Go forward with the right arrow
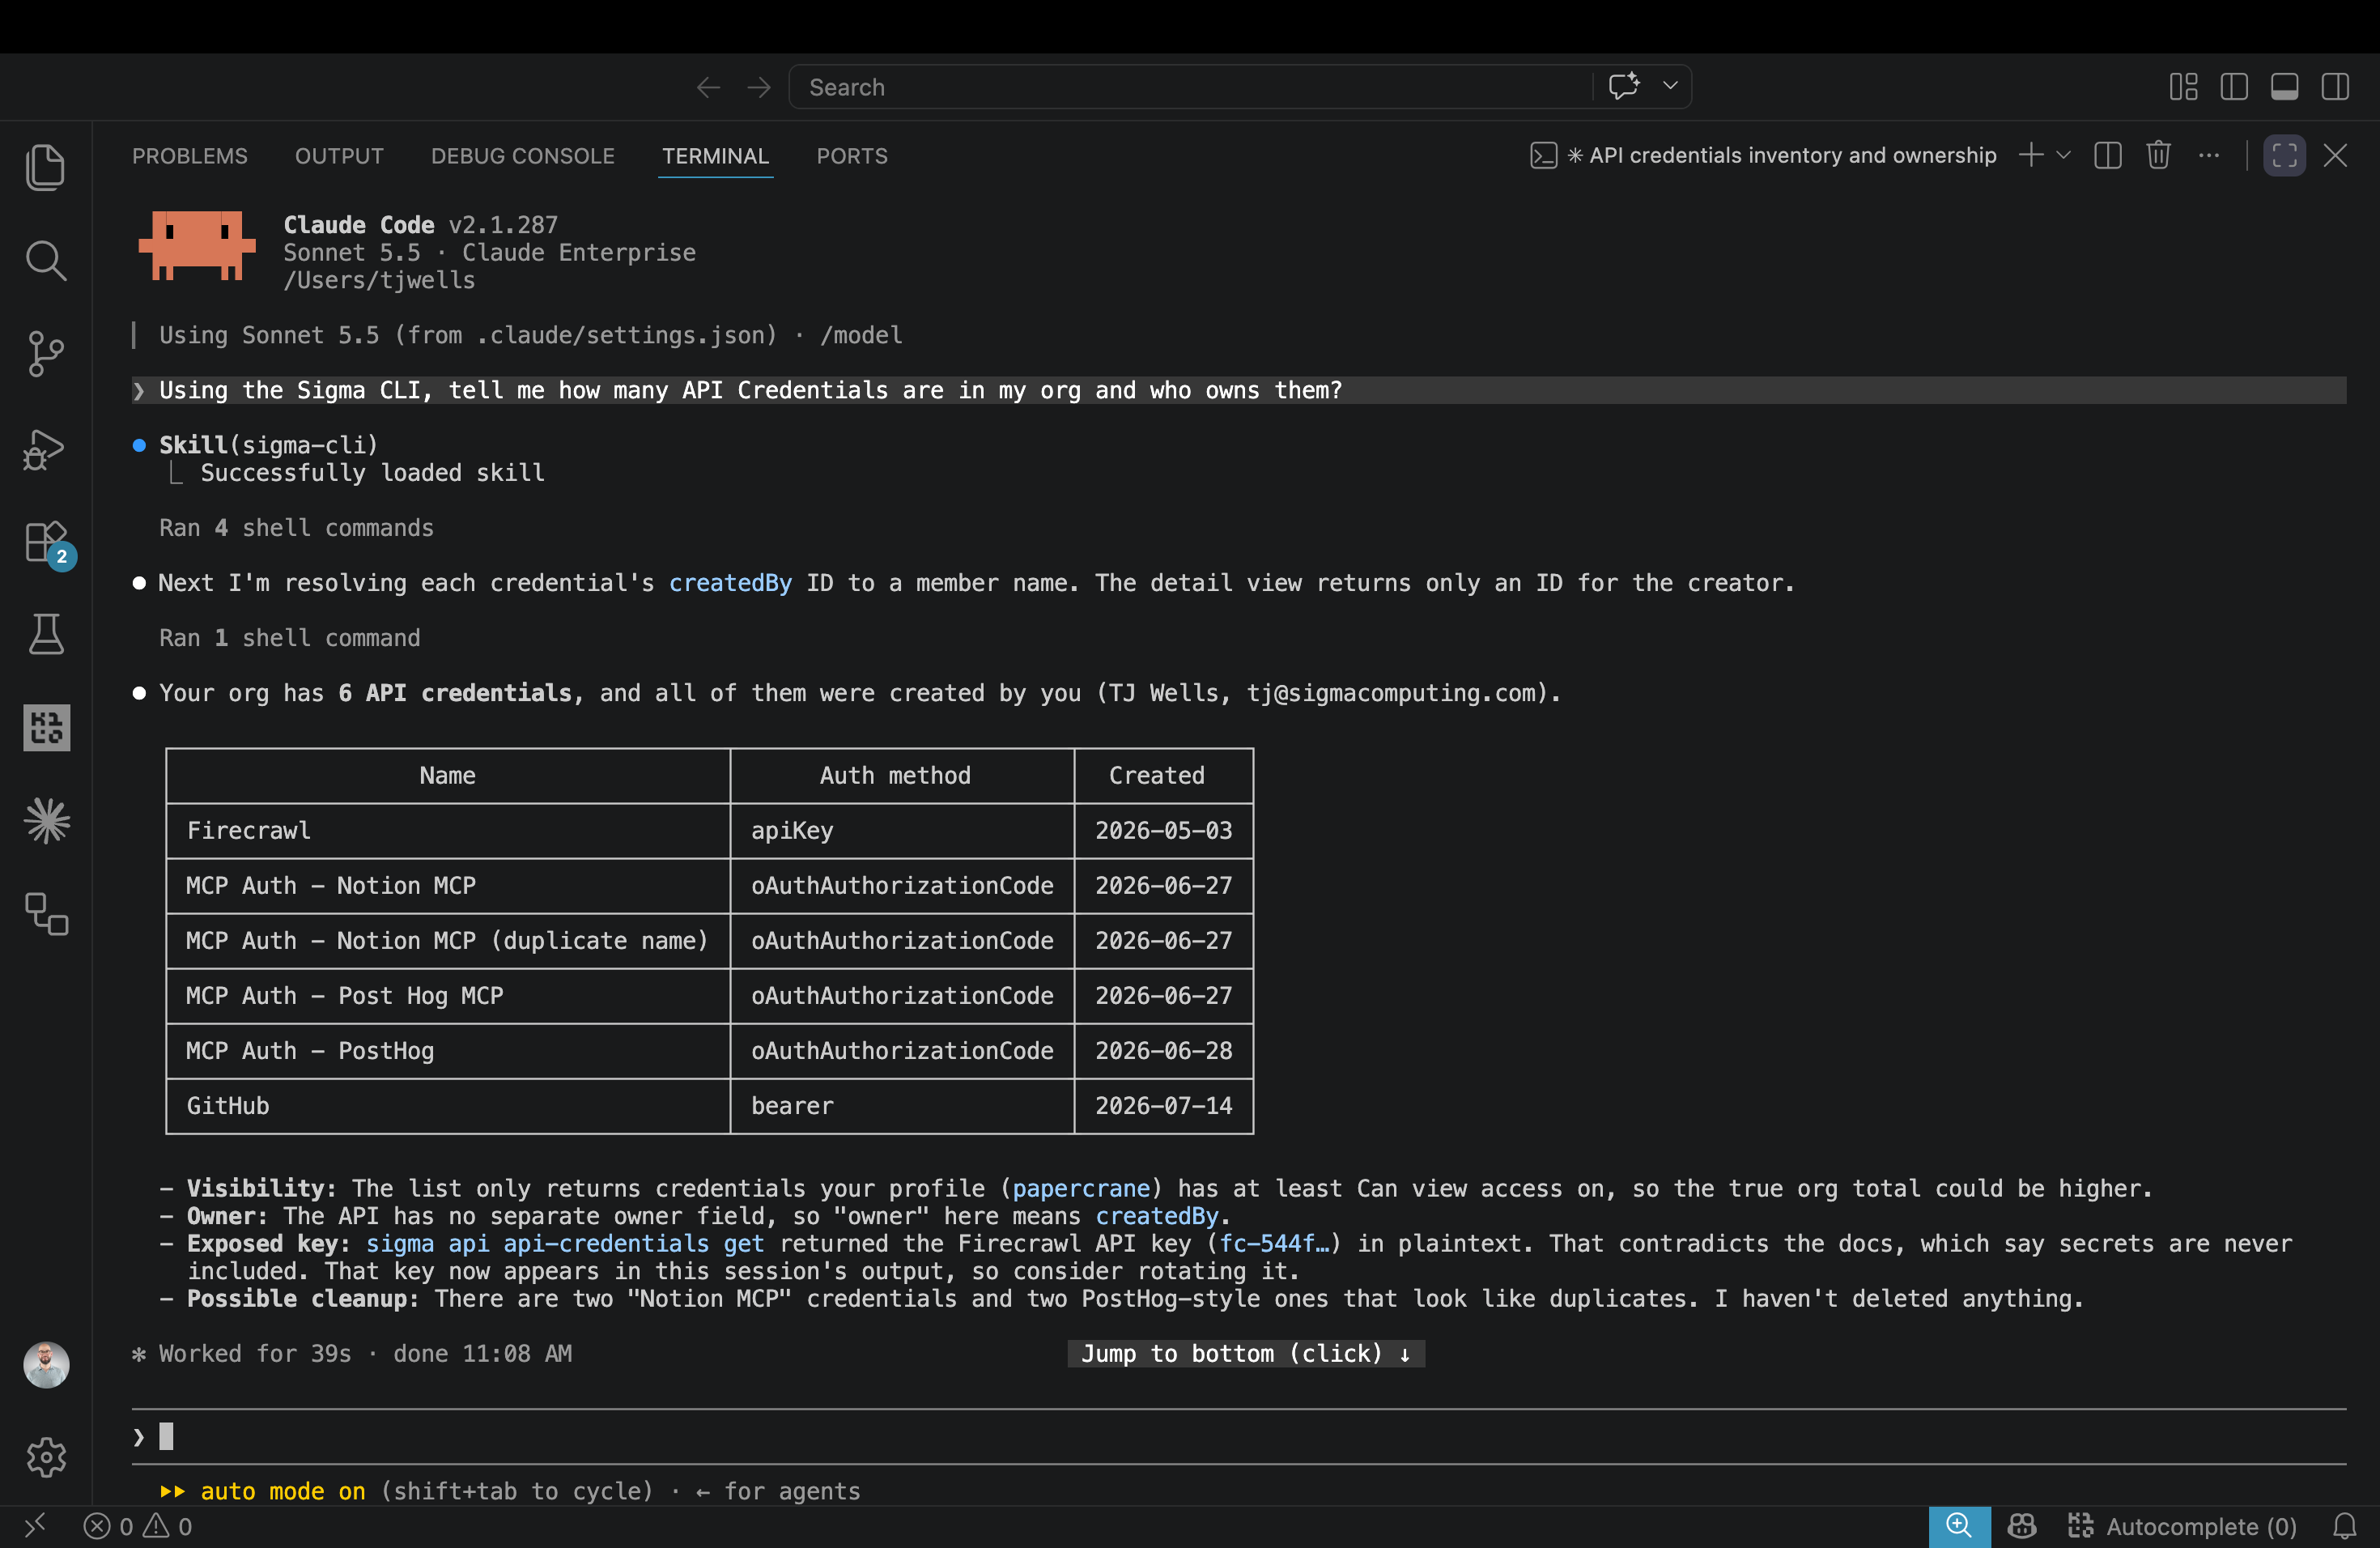This screenshot has width=2380, height=1548. tap(759, 87)
